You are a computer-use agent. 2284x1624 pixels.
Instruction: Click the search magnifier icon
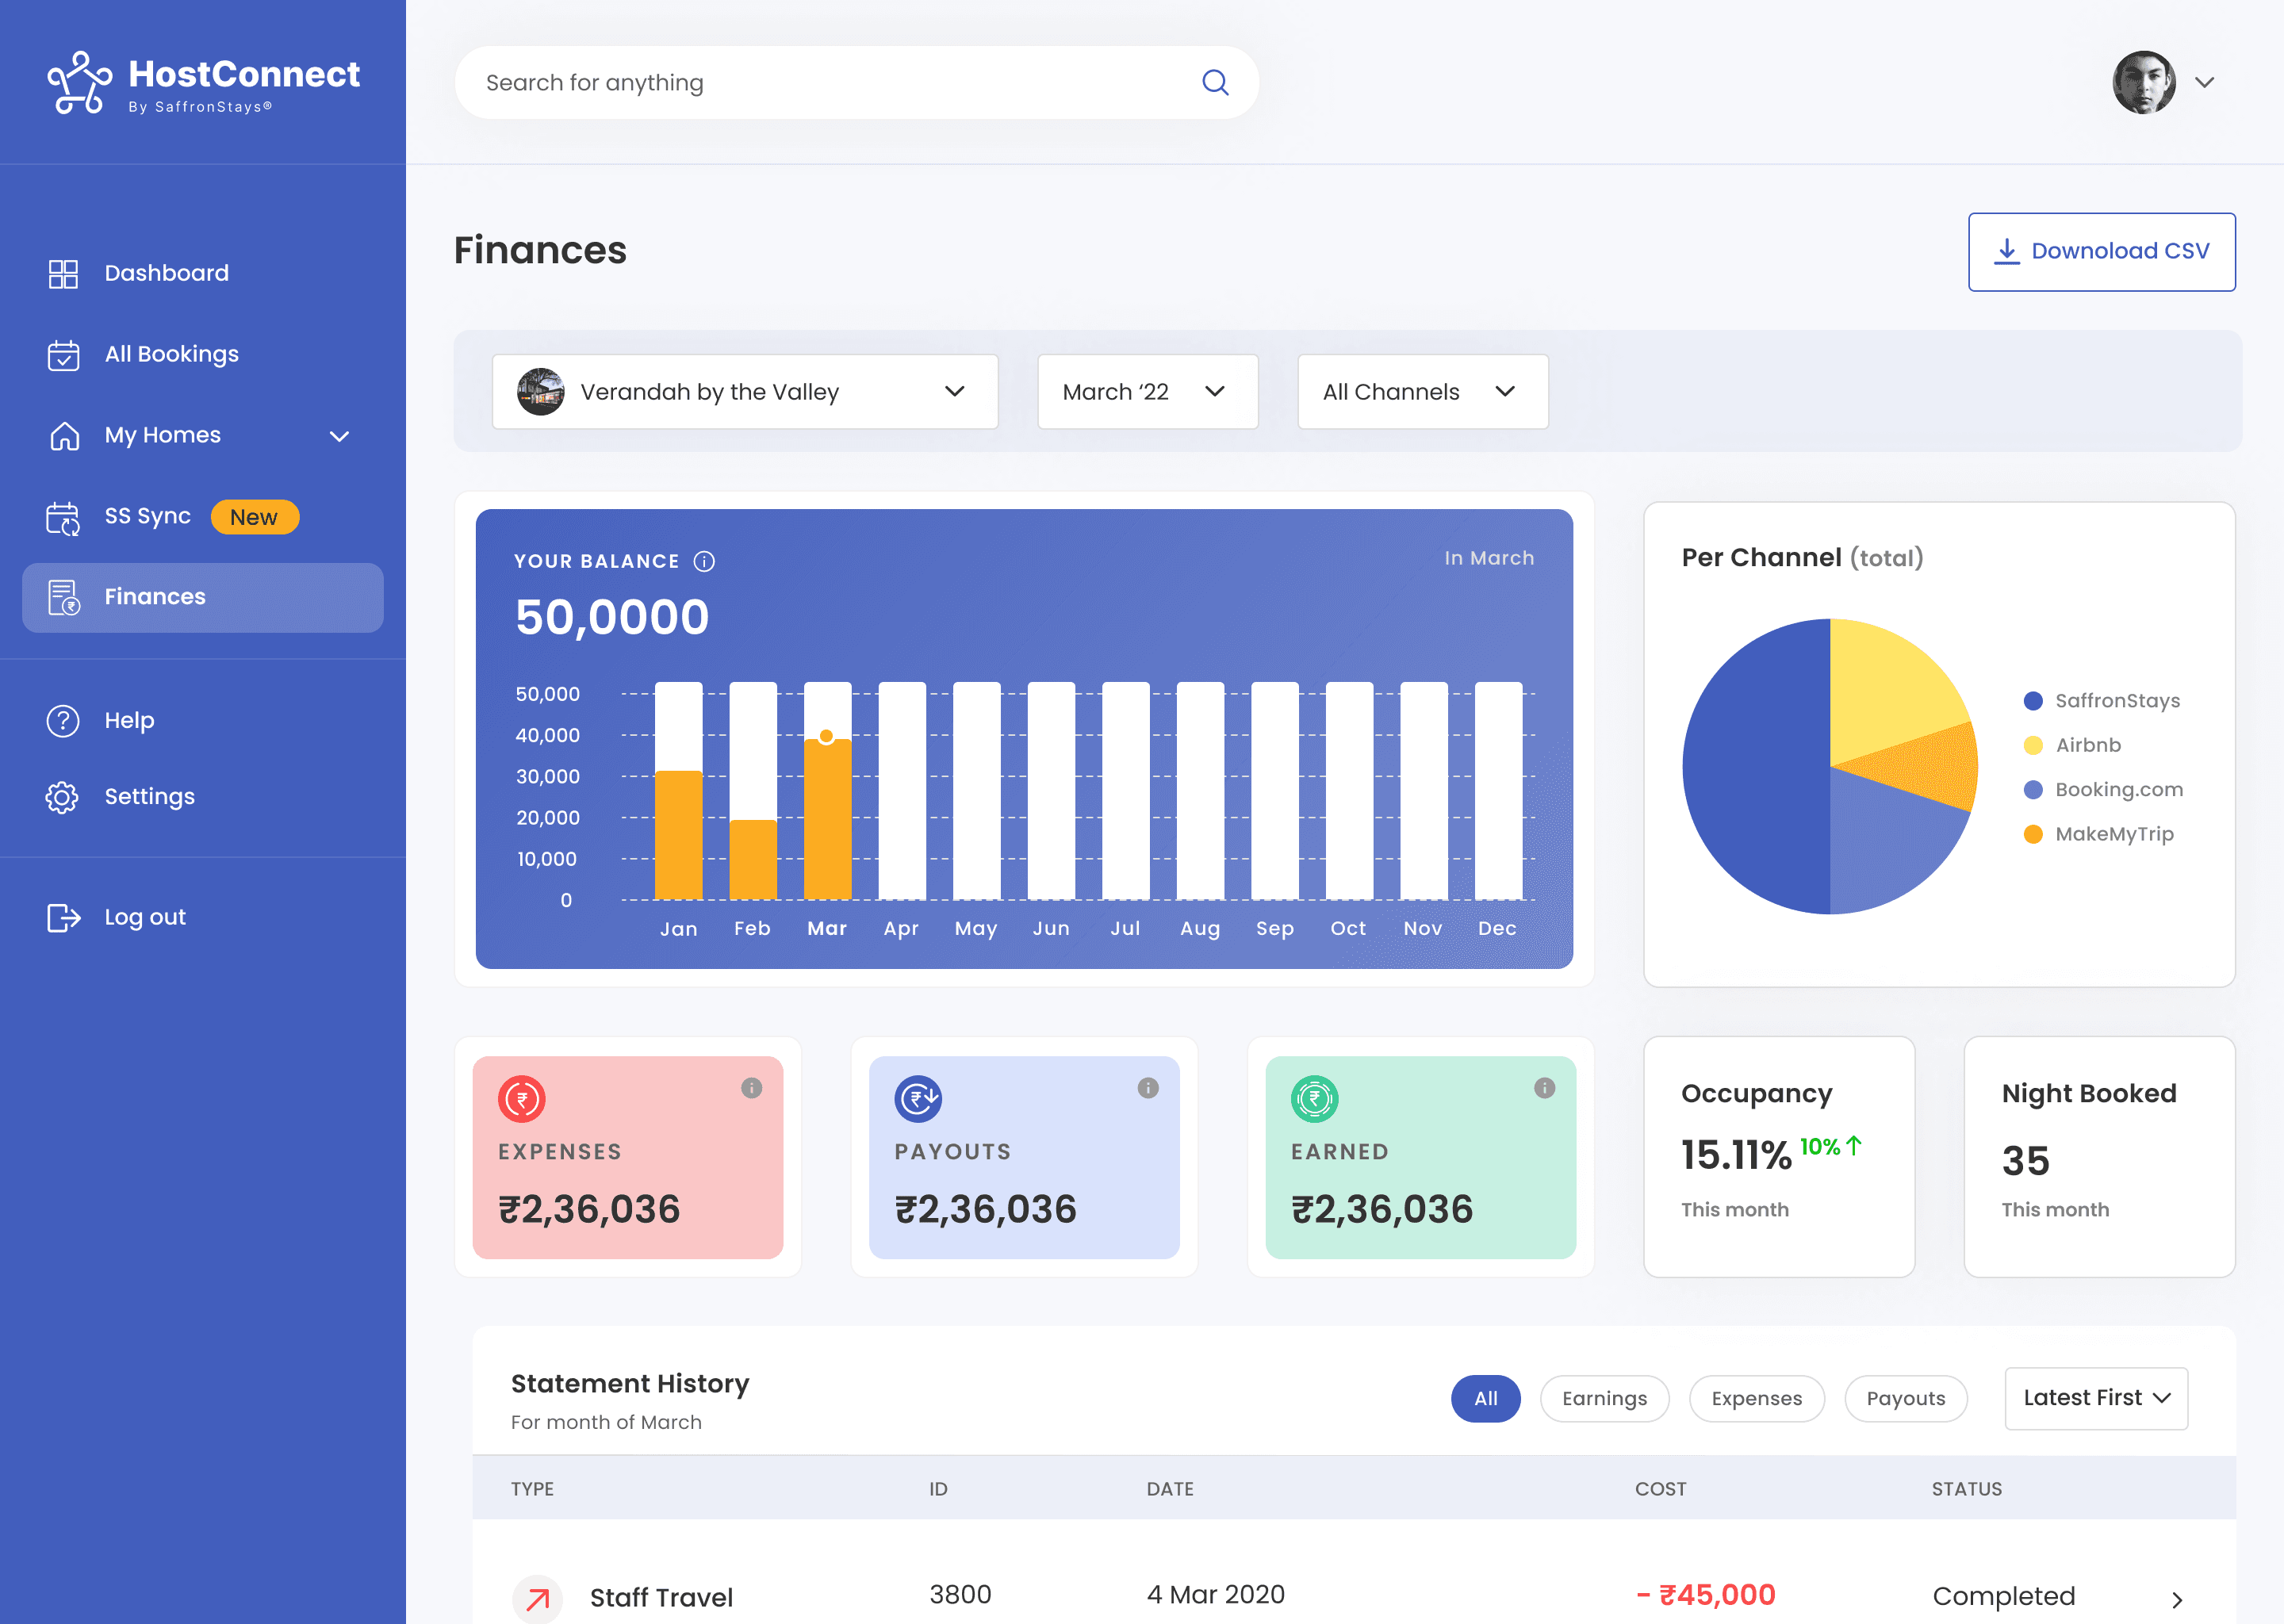pos(1214,82)
